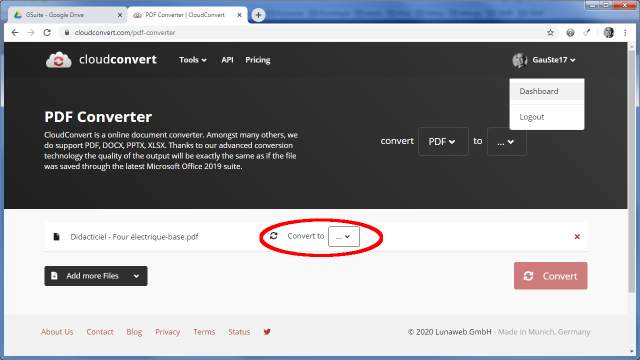640x360 pixels.
Task: Remove the file using red X icon
Action: [577, 237]
